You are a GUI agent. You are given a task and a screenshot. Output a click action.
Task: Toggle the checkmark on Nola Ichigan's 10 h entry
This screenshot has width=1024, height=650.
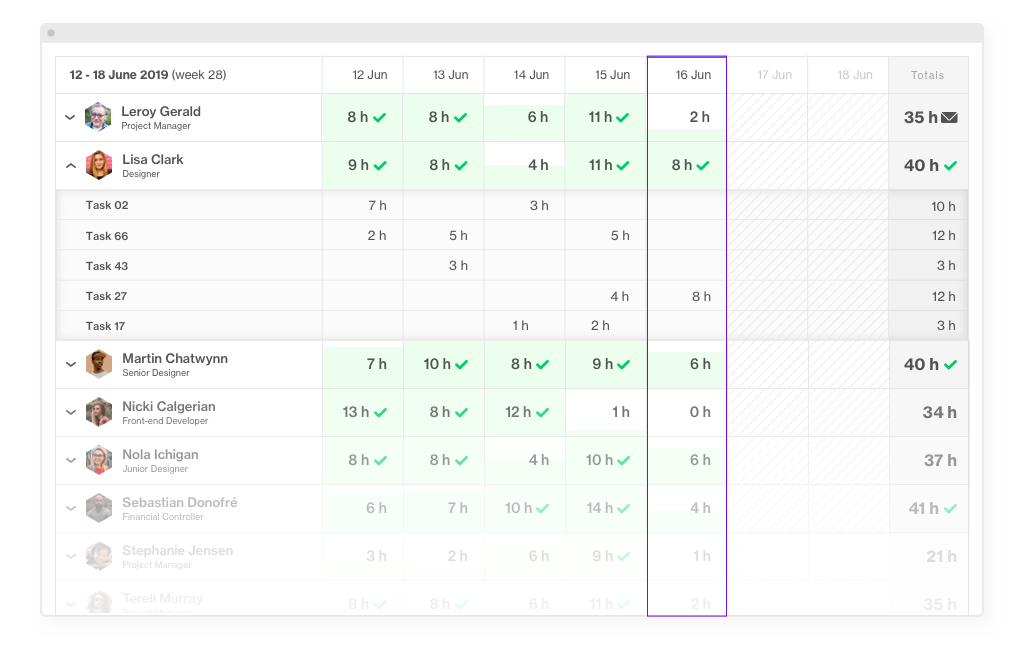click(624, 460)
